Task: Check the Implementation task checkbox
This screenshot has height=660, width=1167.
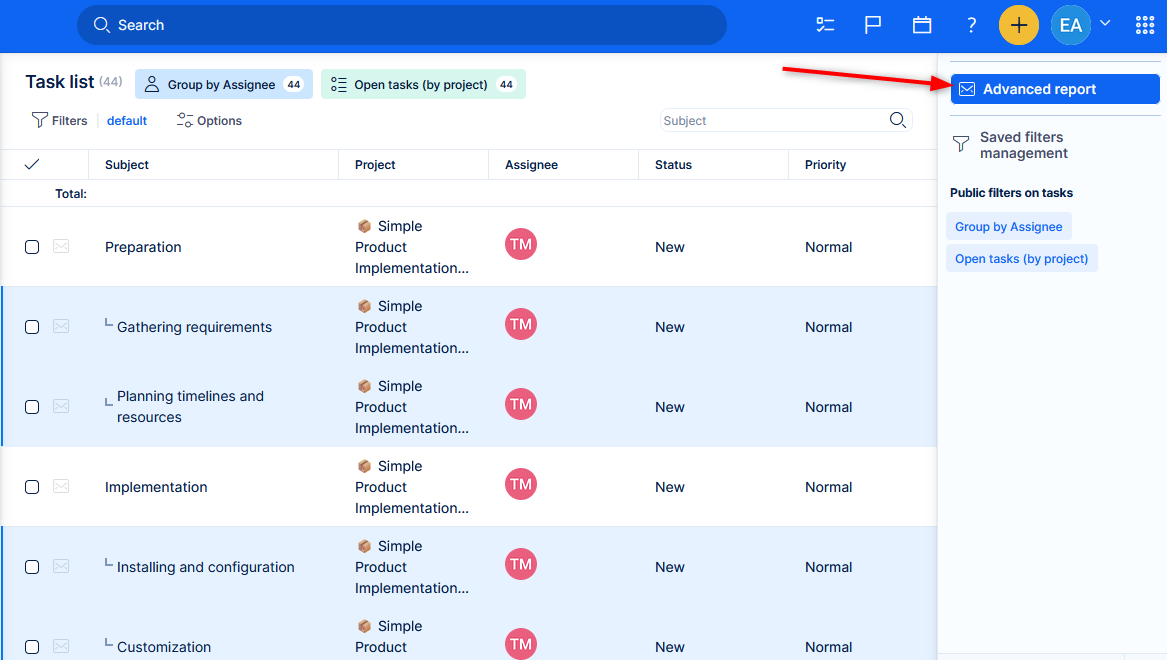Action: (32, 487)
